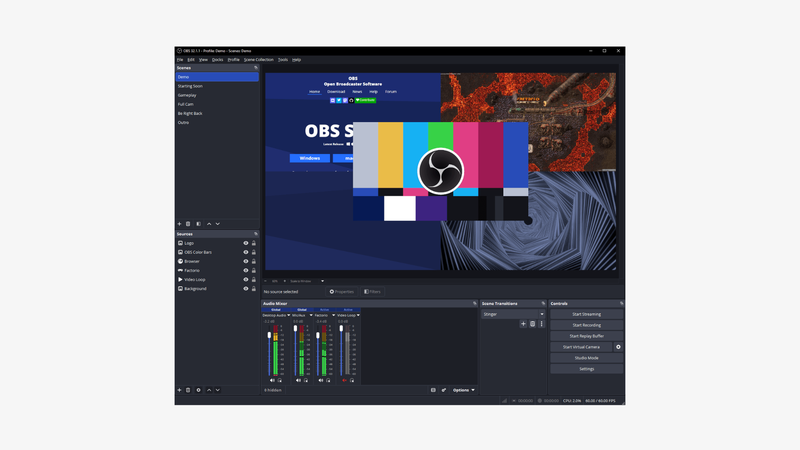
Task: Open transition properties three-dot menu
Action: click(541, 324)
